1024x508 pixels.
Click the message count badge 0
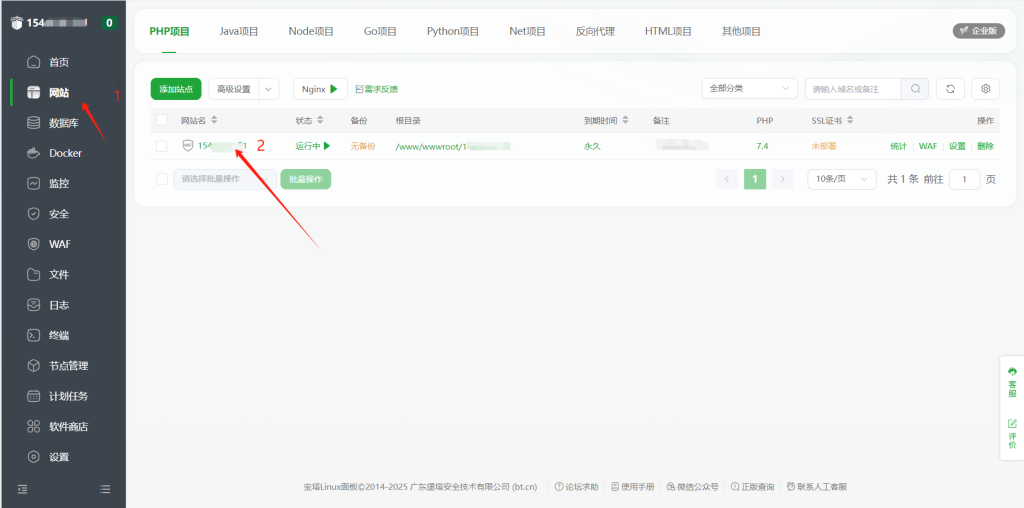pos(108,23)
